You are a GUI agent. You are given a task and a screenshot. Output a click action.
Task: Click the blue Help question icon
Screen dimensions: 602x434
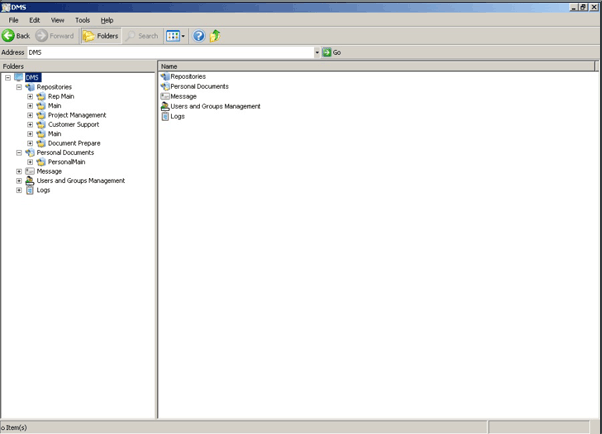point(198,36)
